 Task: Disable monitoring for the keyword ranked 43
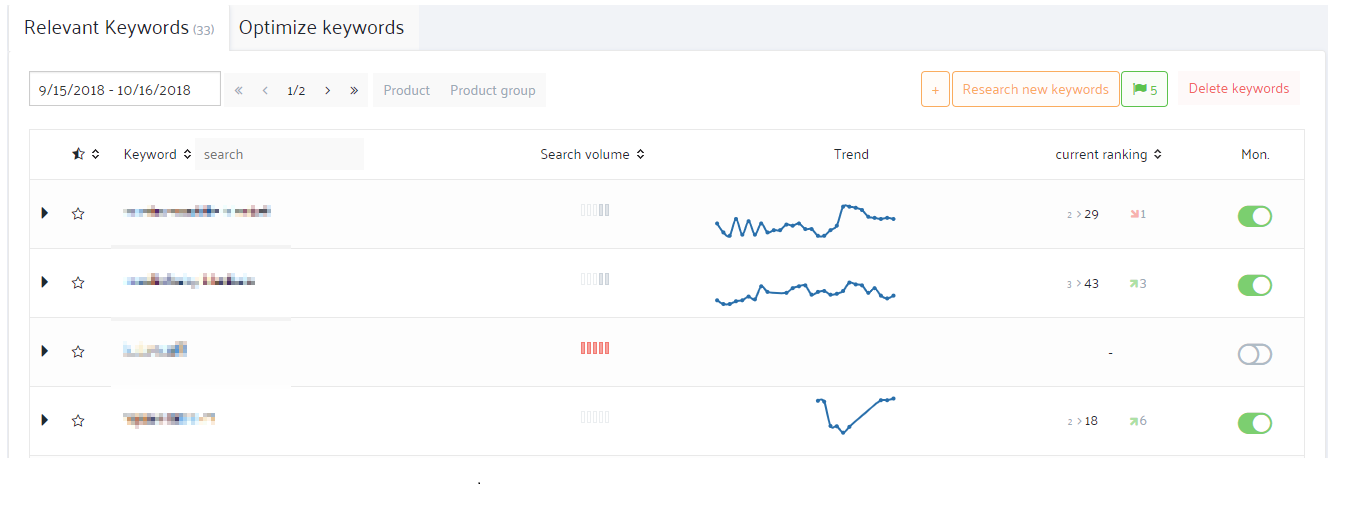pos(1255,285)
